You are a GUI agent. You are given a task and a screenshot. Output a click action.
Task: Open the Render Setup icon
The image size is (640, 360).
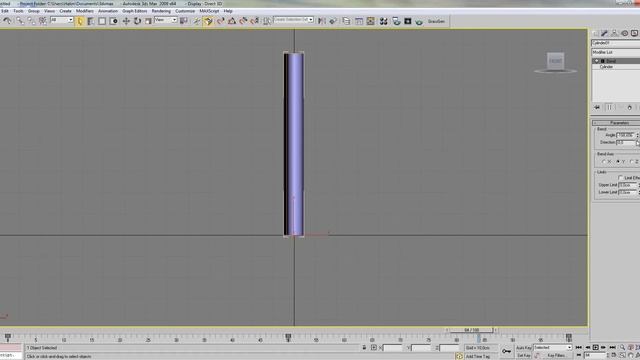pyautogui.click(x=396, y=21)
